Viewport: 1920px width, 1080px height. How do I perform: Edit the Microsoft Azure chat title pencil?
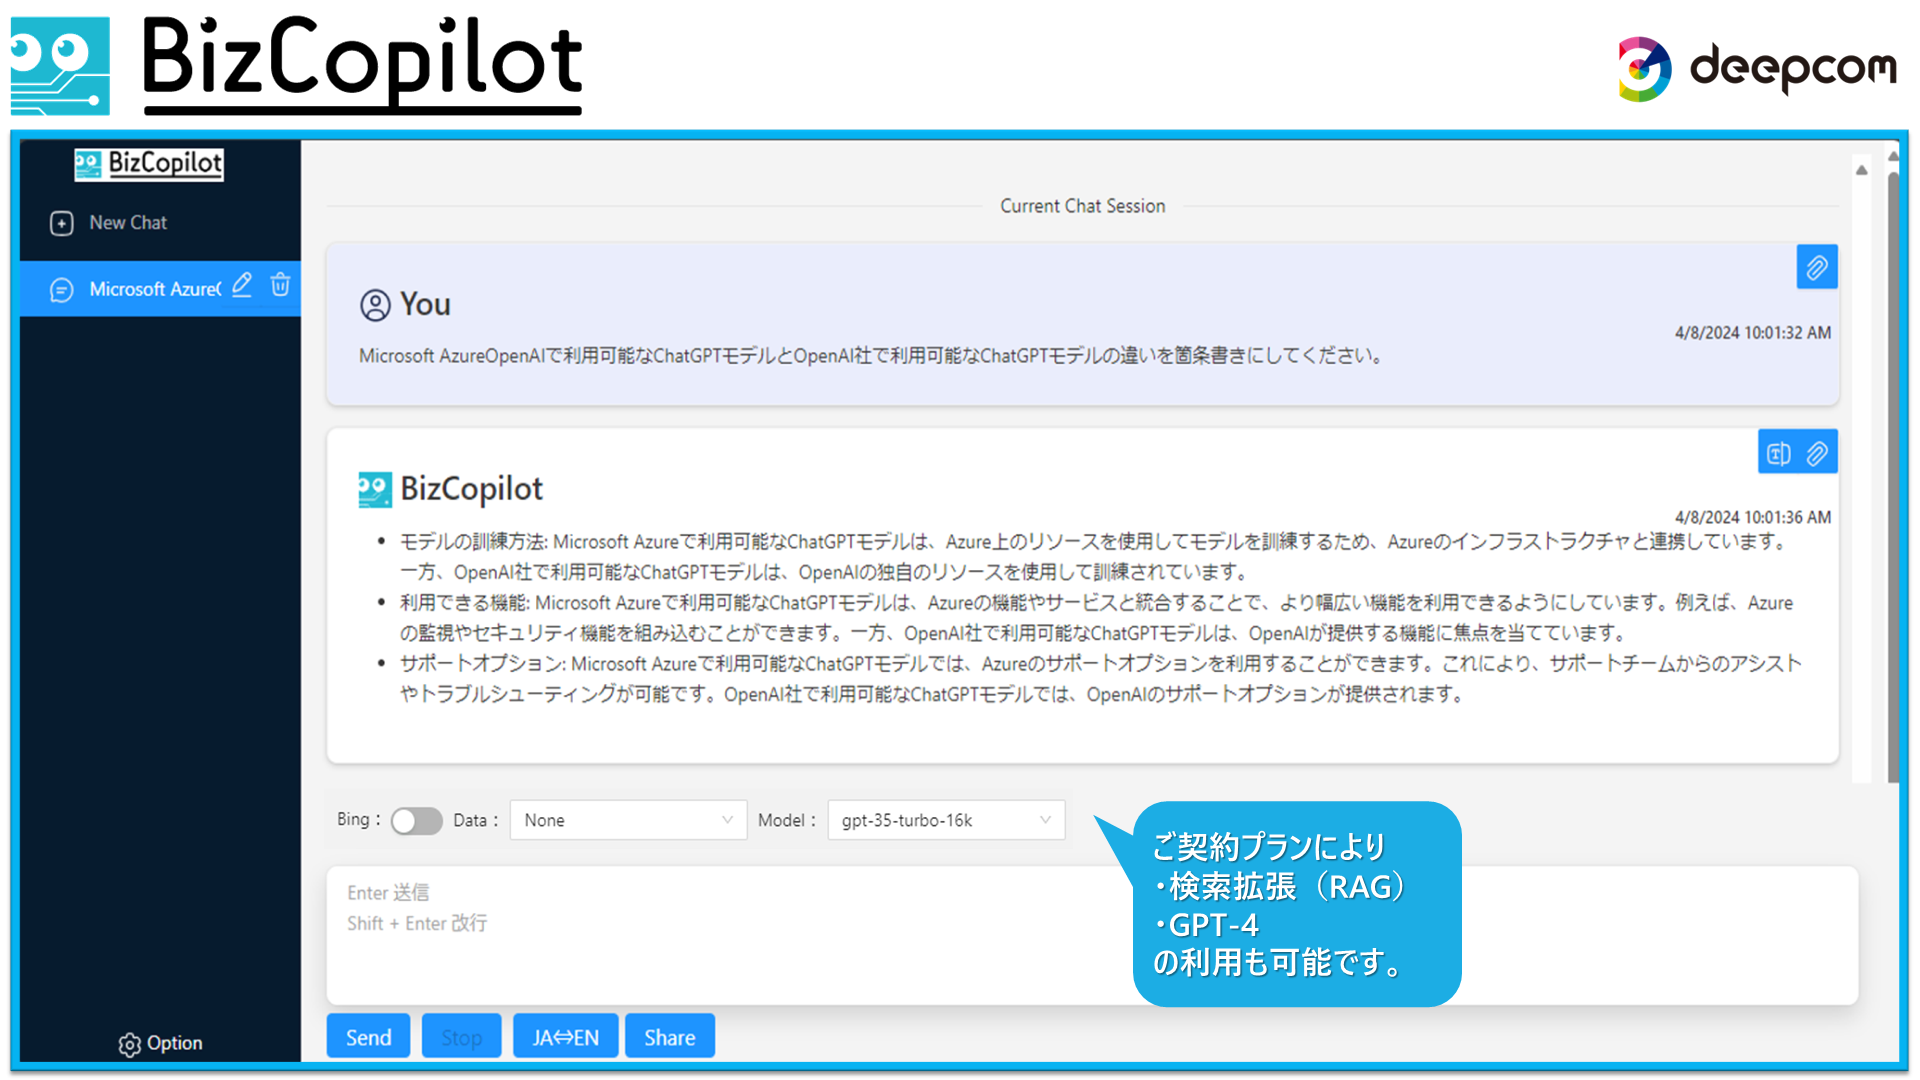pyautogui.click(x=242, y=285)
